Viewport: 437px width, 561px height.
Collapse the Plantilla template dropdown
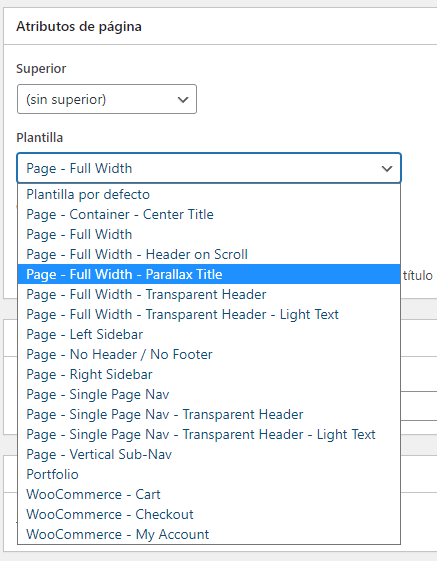click(x=209, y=168)
